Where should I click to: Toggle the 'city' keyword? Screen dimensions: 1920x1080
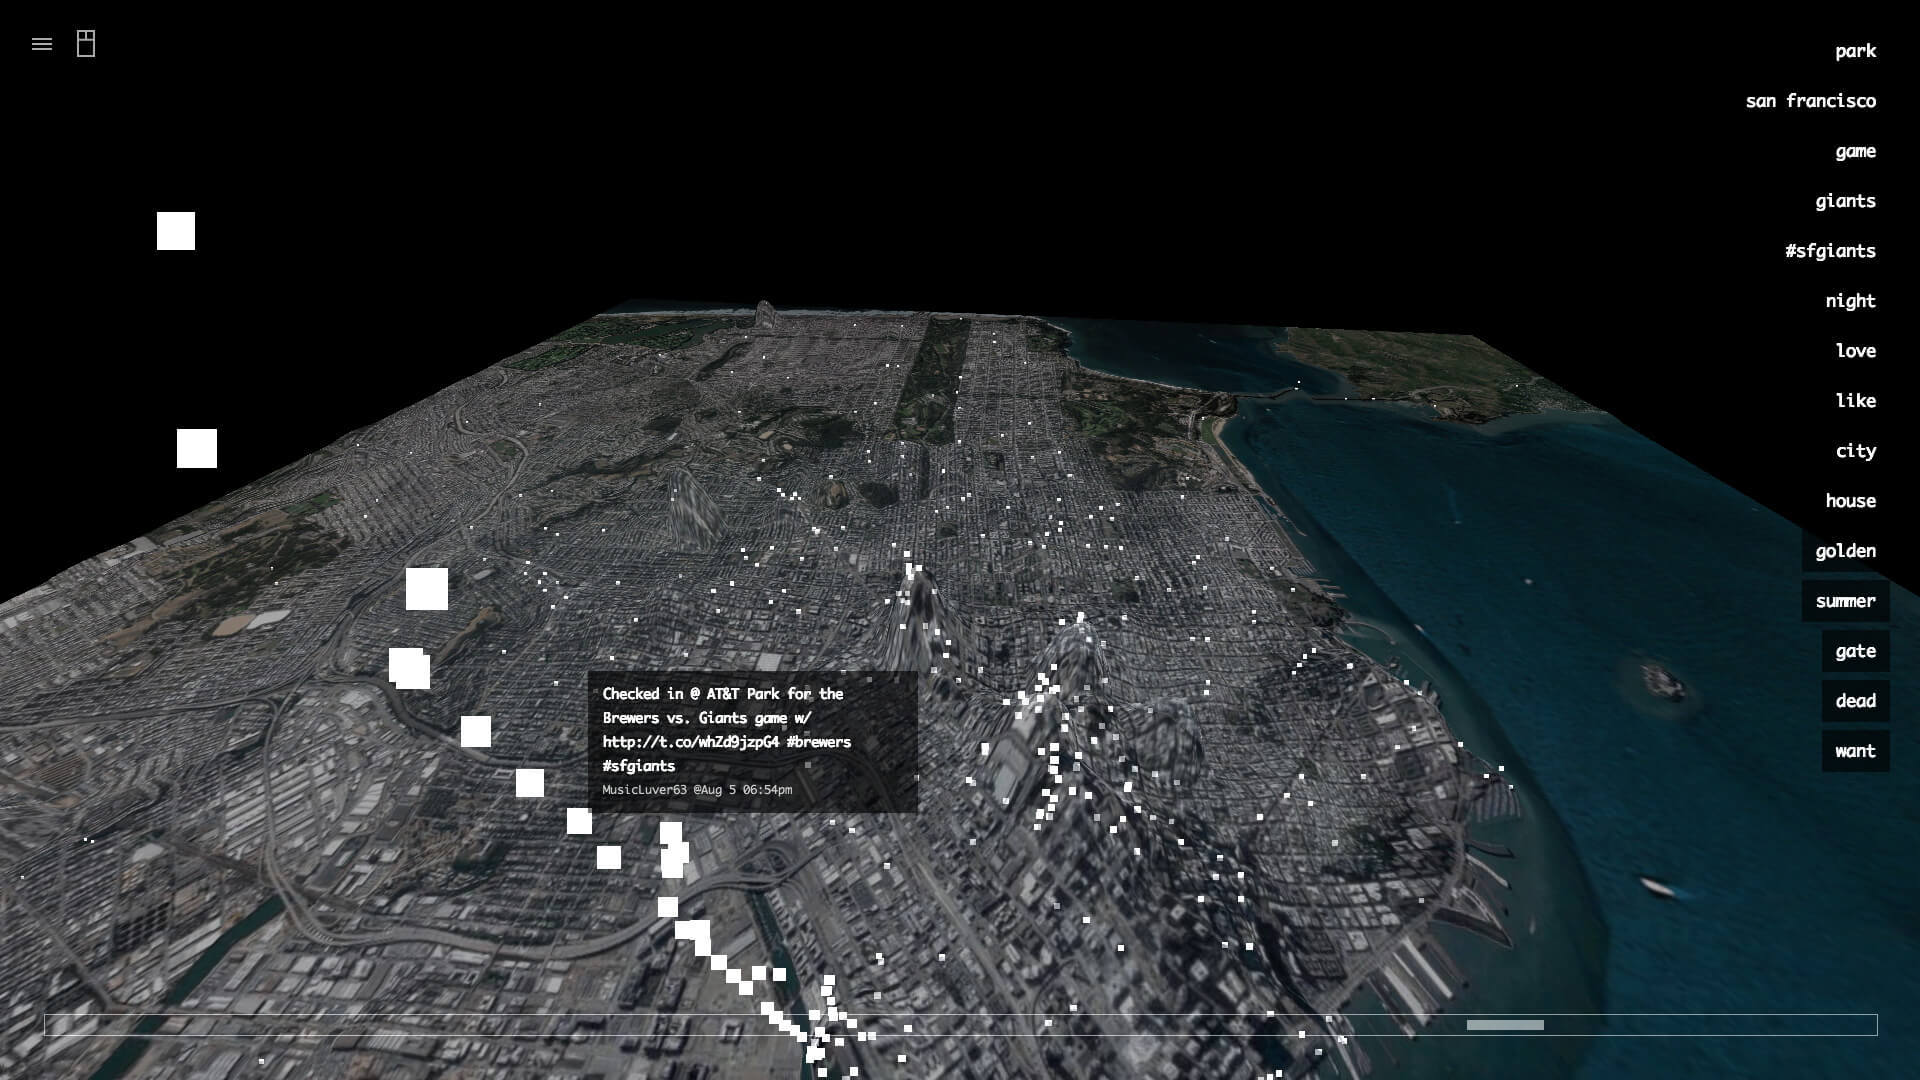(1855, 451)
